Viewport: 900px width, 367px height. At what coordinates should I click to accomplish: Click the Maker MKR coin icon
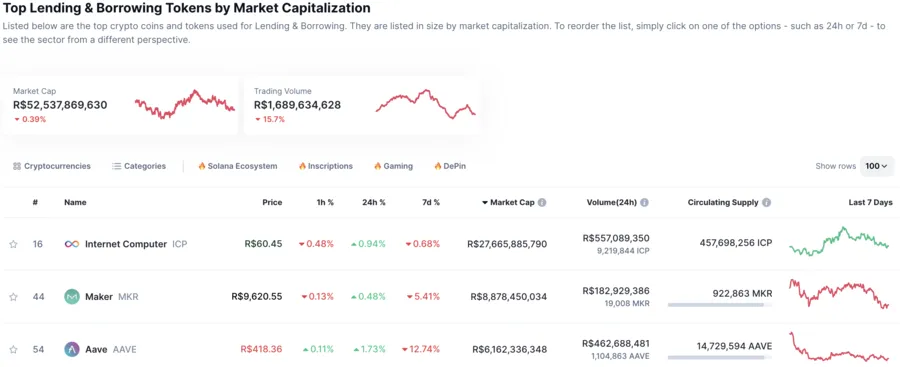tap(72, 297)
